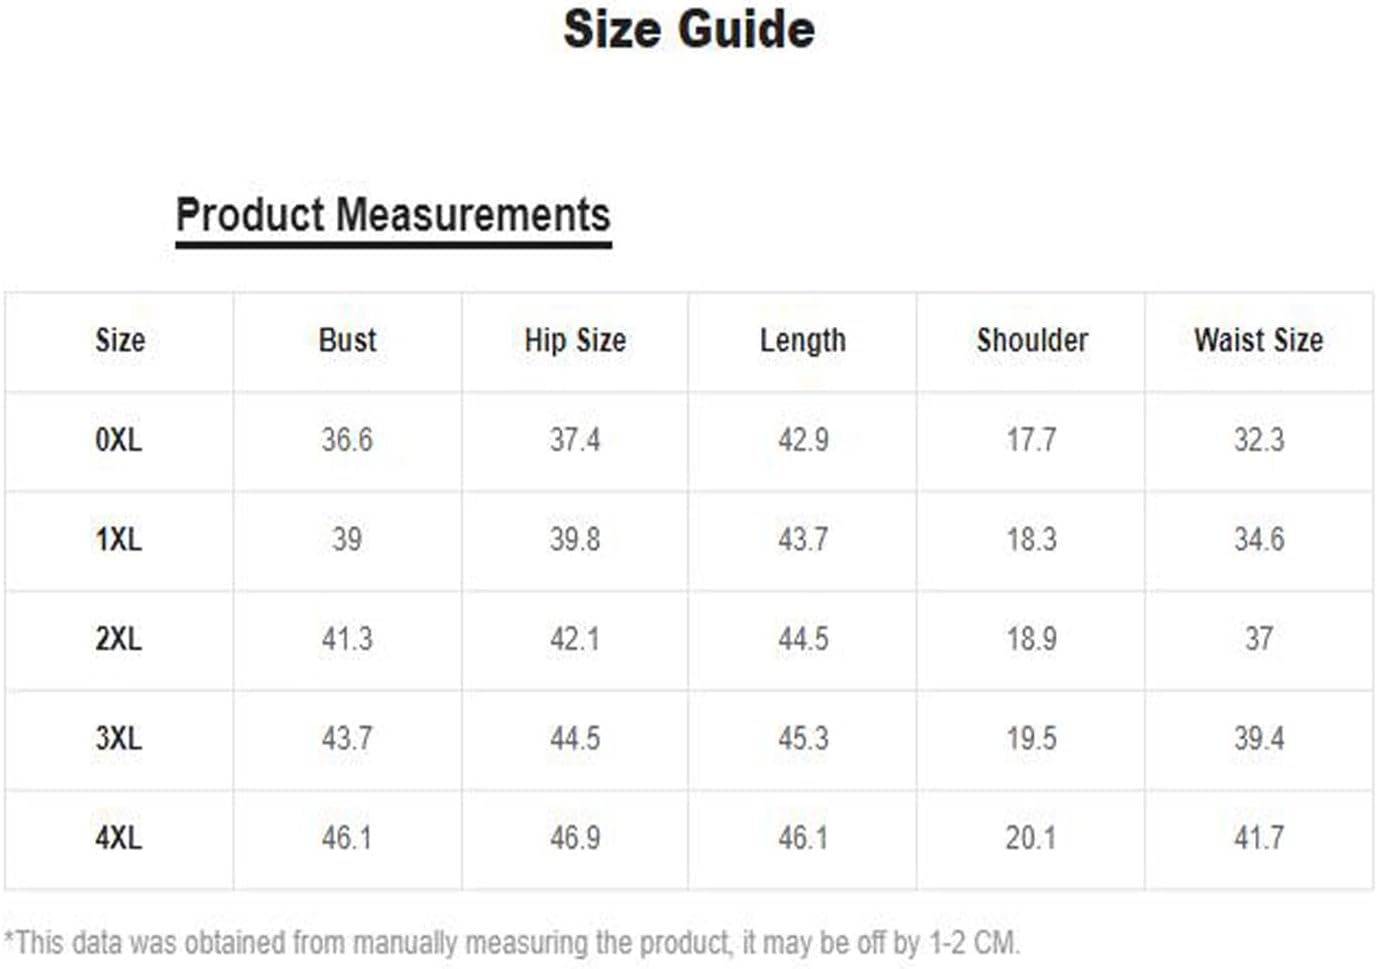Select the 3XL length value 45.3
The image size is (1377, 969).
pyautogui.click(x=803, y=739)
